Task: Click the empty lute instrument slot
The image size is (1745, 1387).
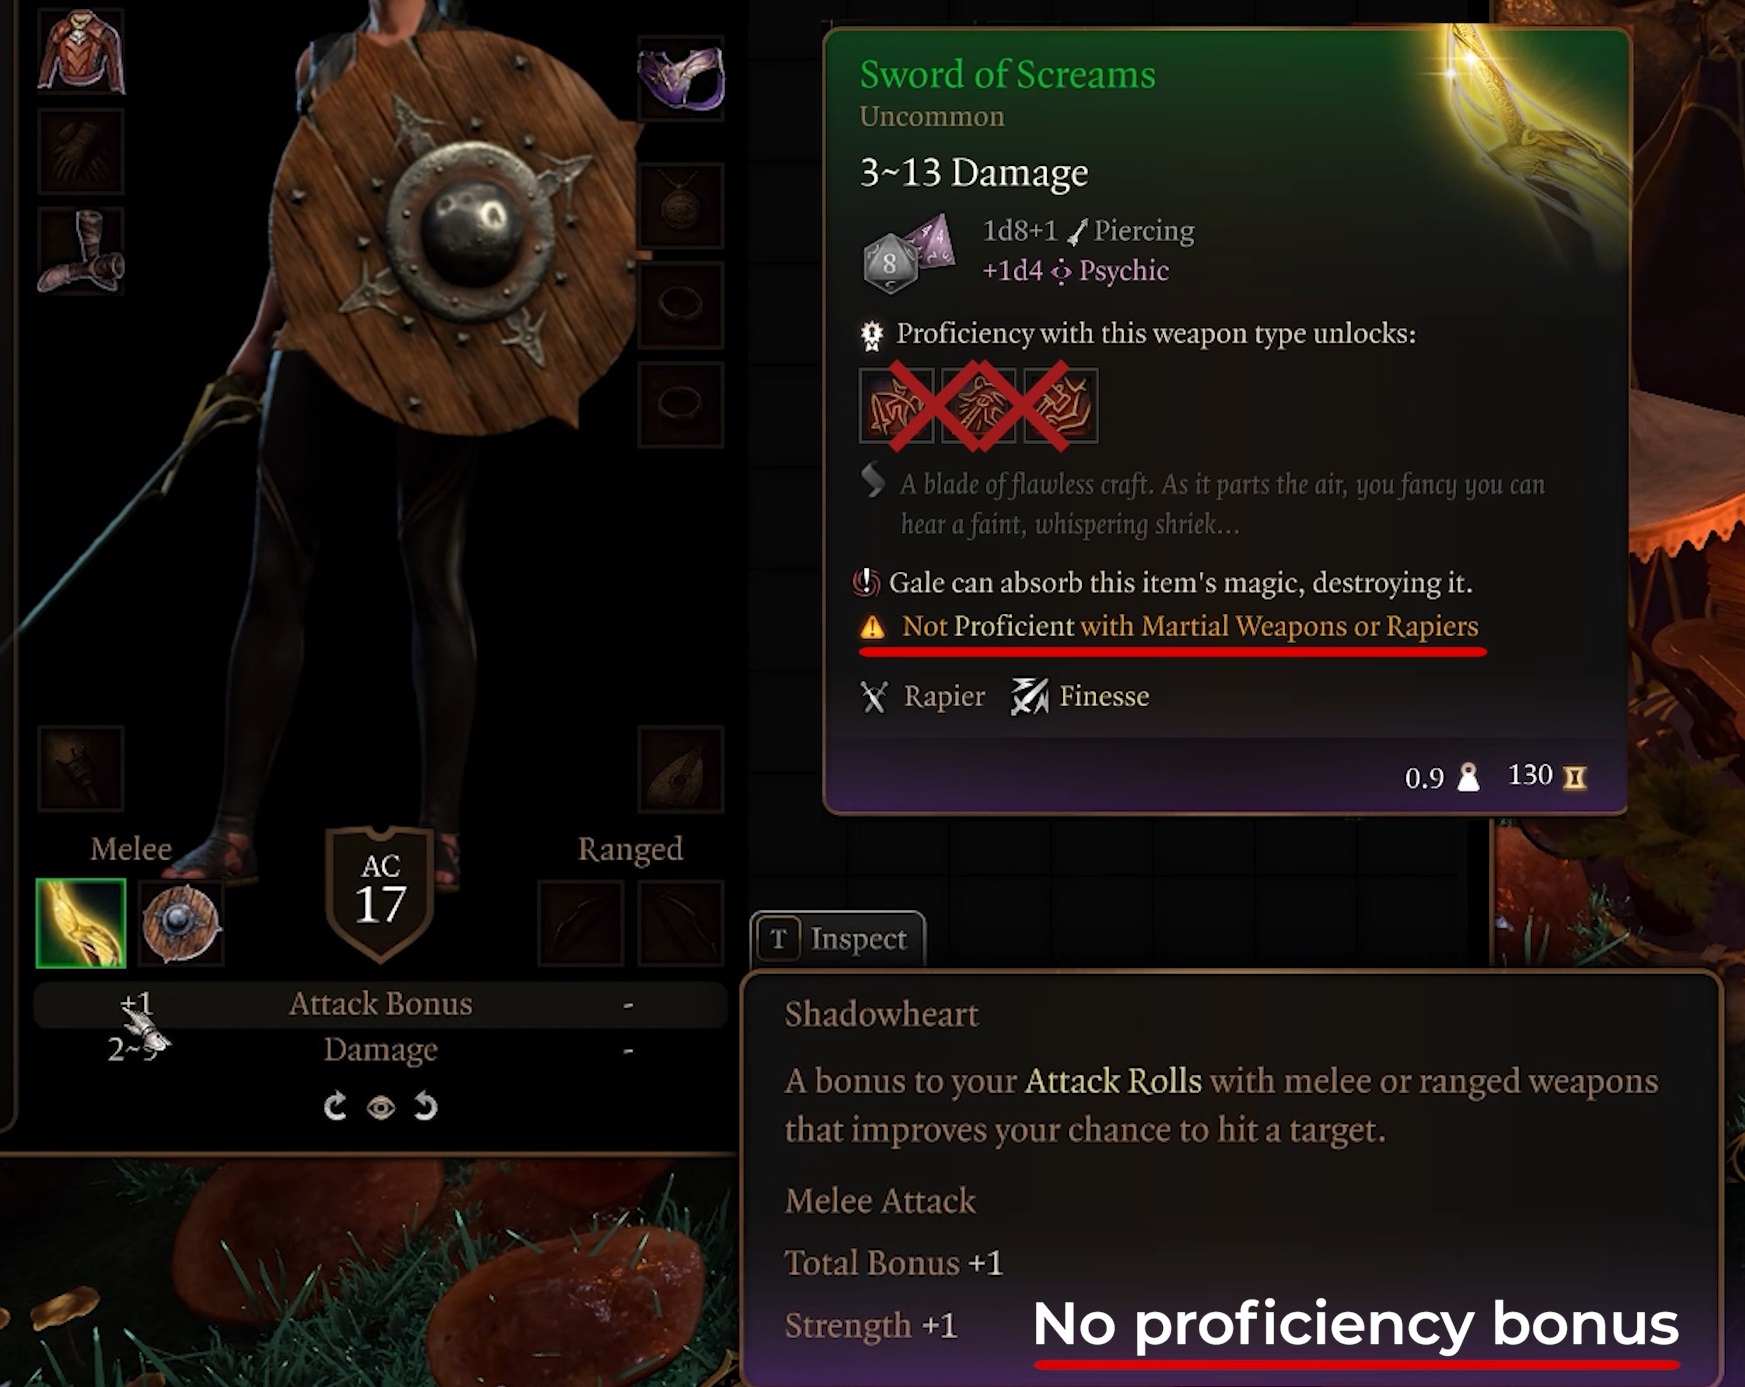Action: coord(680,768)
